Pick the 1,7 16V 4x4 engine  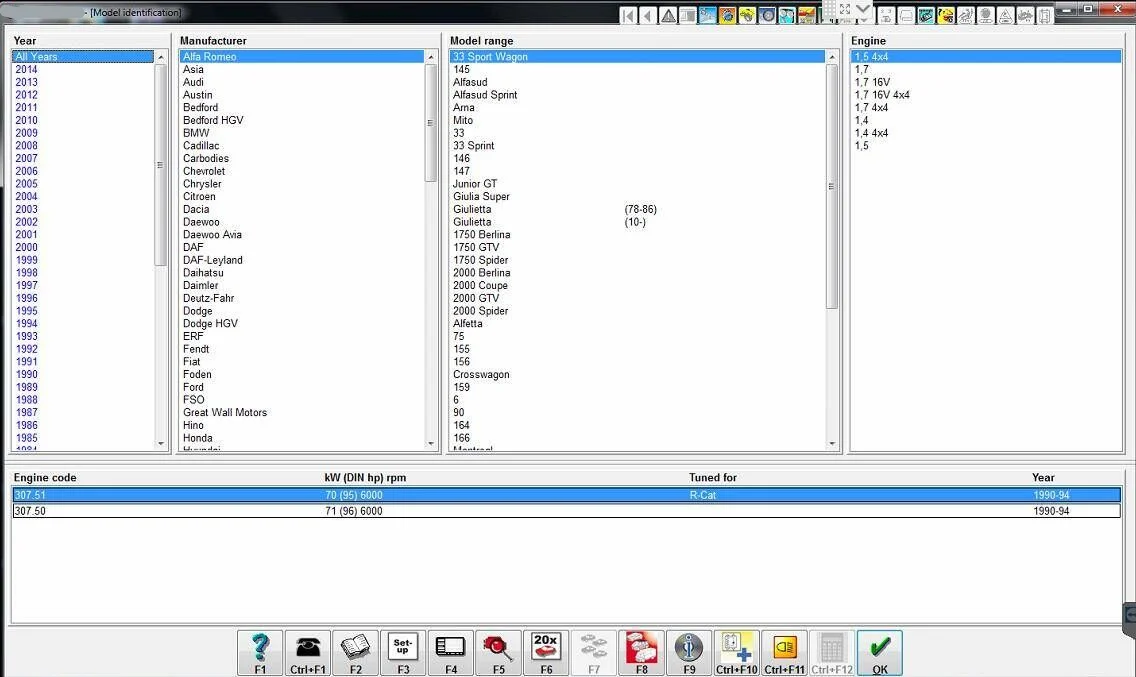click(882, 95)
